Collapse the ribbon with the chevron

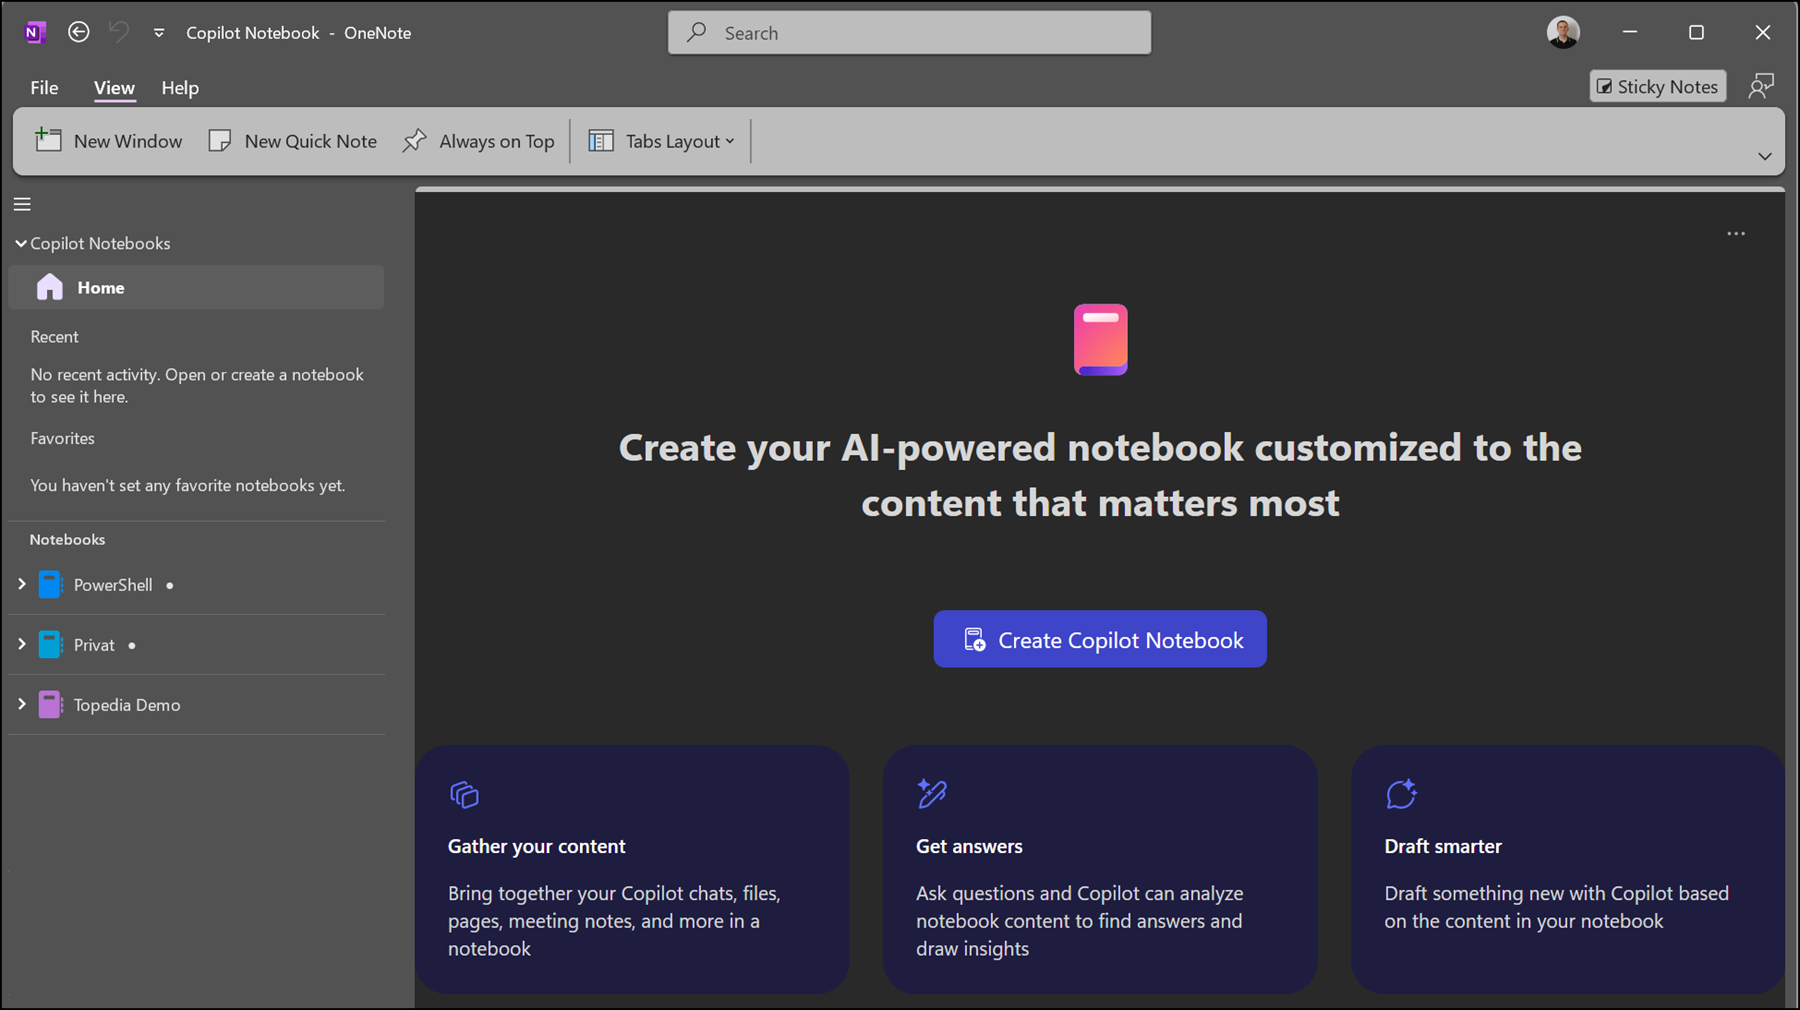point(1765,155)
